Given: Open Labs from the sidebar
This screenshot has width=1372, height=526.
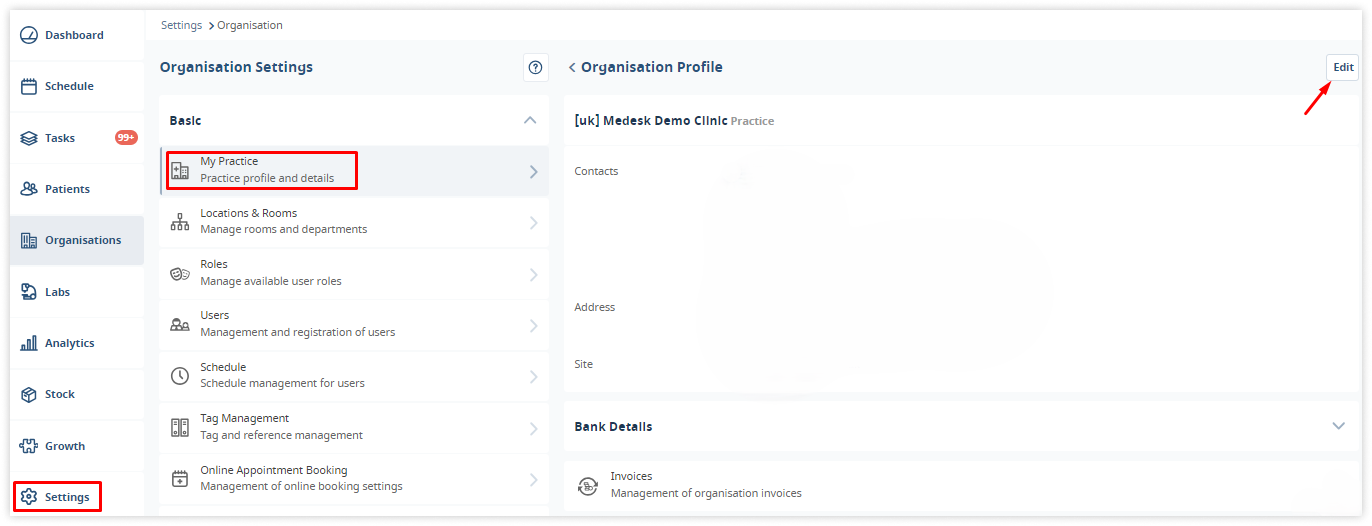Looking at the screenshot, I should tap(77, 292).
